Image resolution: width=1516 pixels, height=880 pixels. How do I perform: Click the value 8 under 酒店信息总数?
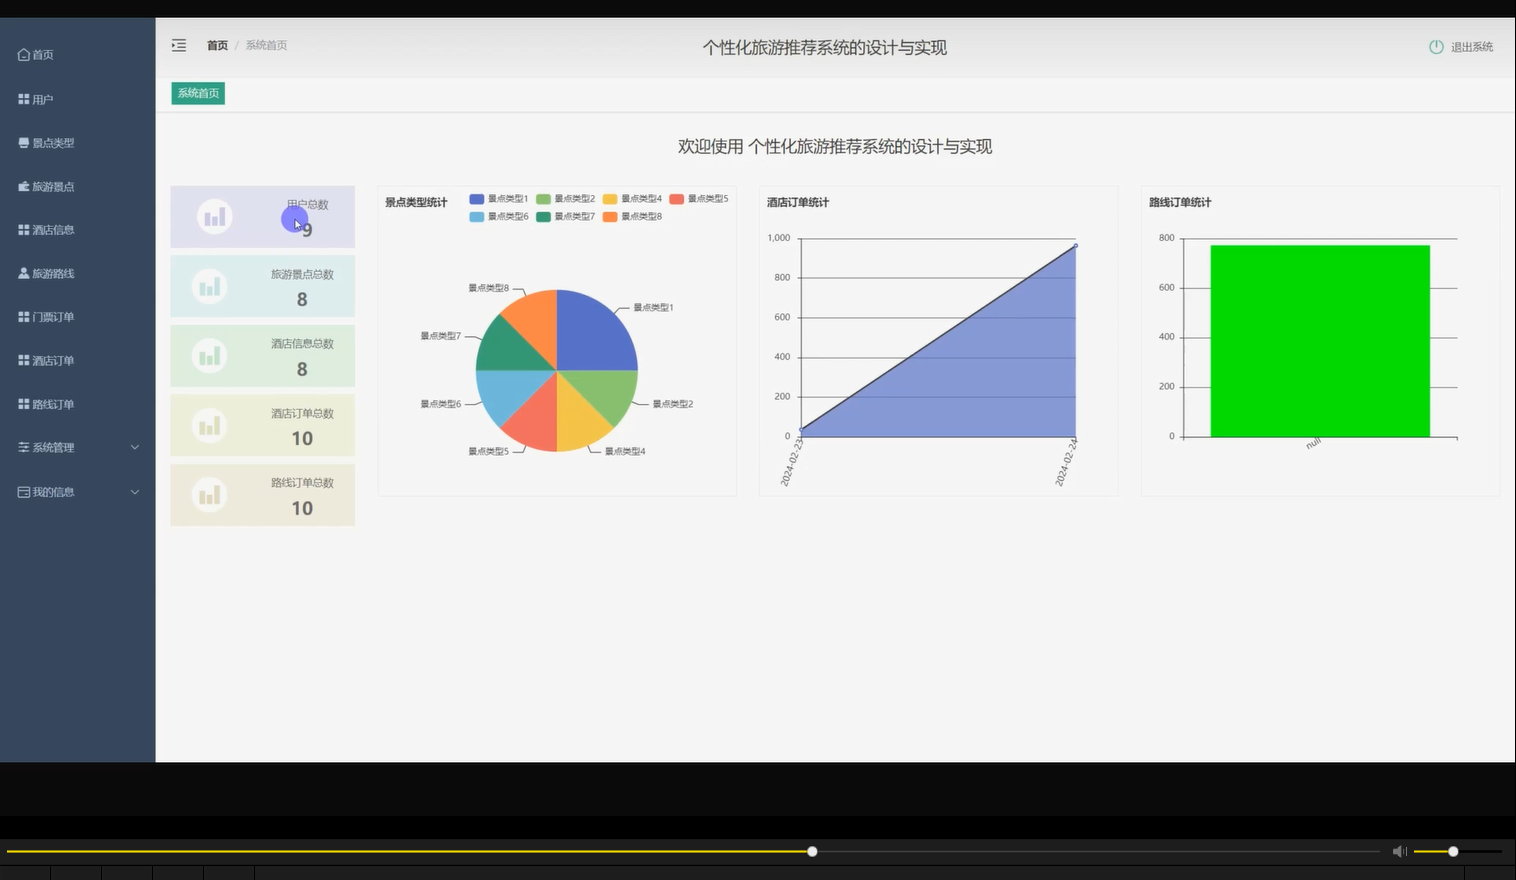pyautogui.click(x=302, y=369)
